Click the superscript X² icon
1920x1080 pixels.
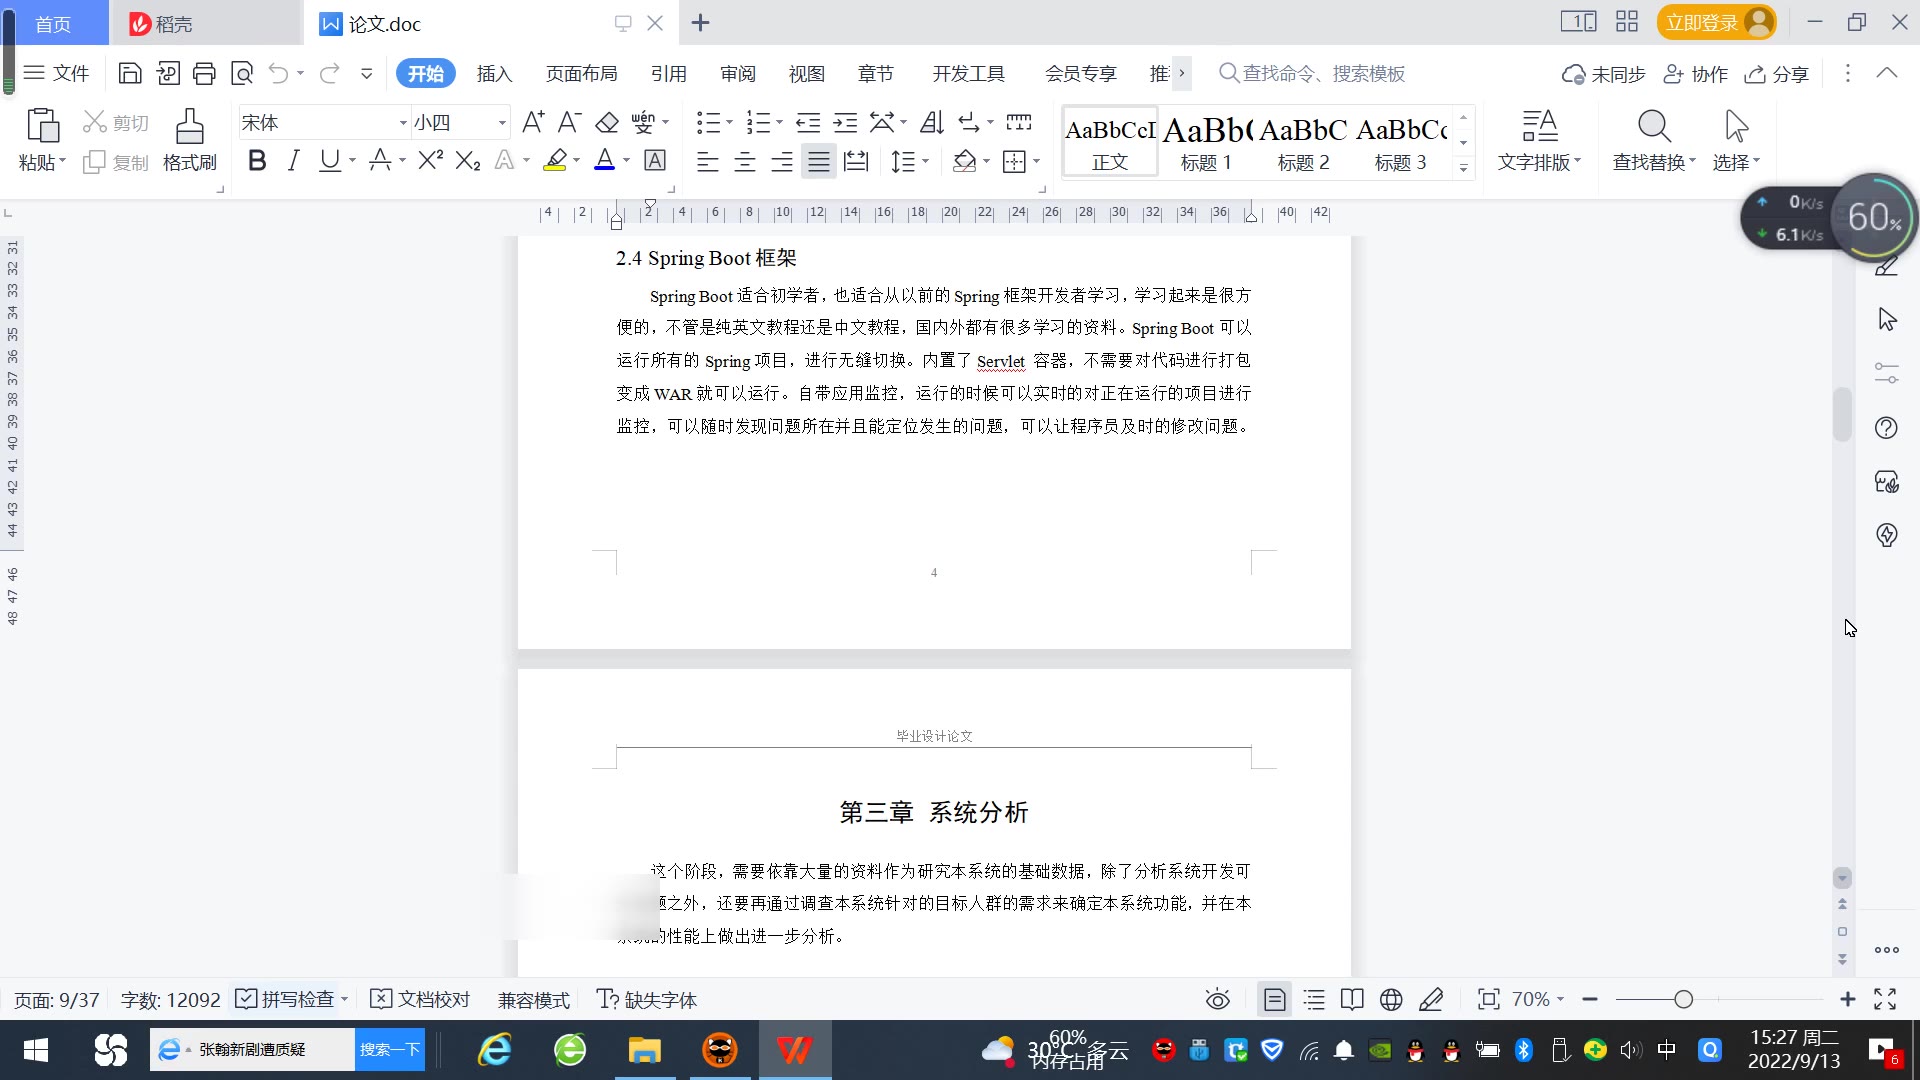click(430, 161)
